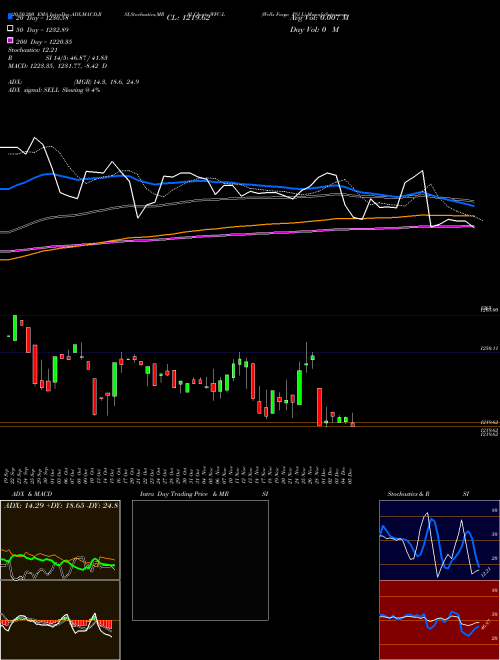Click the CL: 1219.62 closing price
500x660 pixels.
pyautogui.click(x=188, y=18)
